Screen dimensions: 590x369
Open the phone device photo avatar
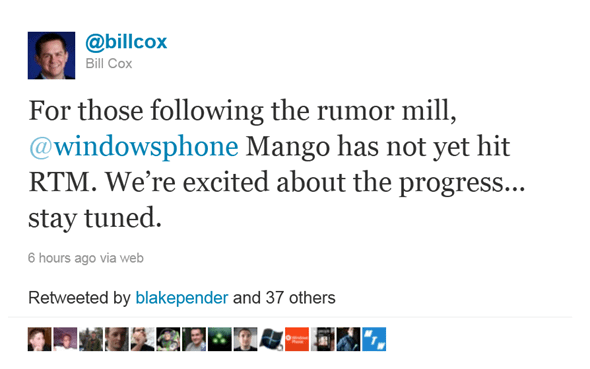click(x=322, y=339)
